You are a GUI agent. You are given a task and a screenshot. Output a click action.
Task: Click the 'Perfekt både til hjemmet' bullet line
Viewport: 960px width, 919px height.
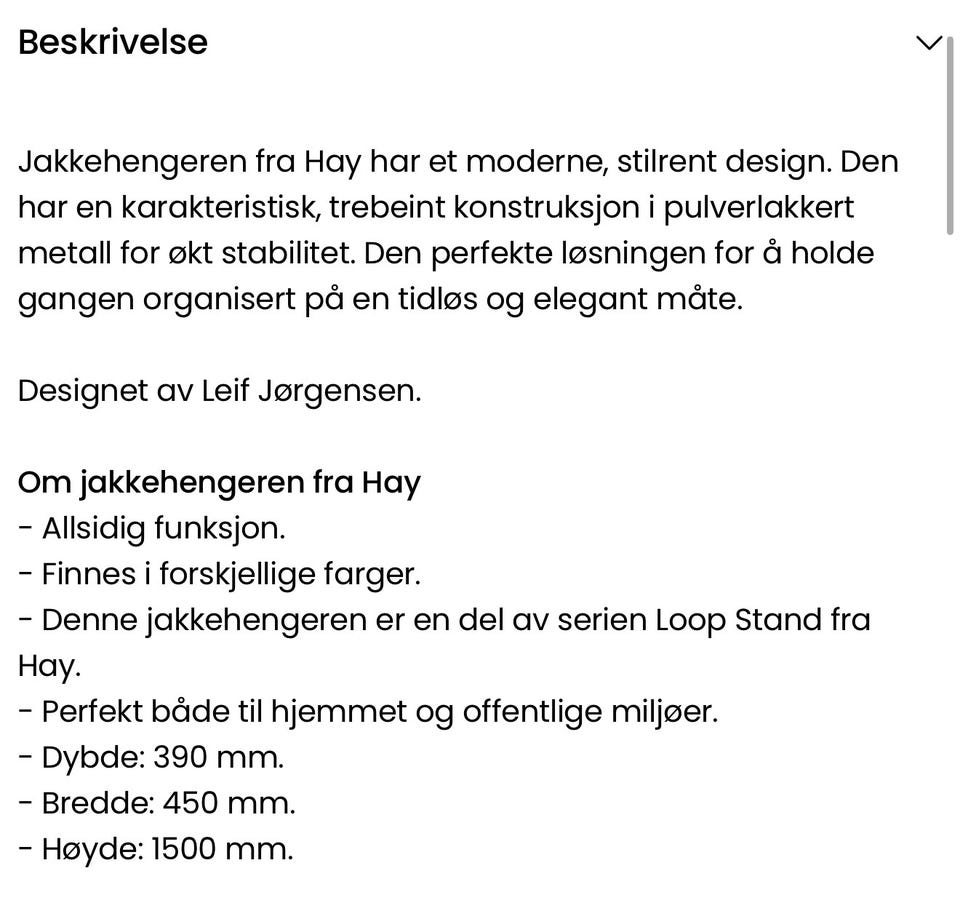tap(368, 711)
